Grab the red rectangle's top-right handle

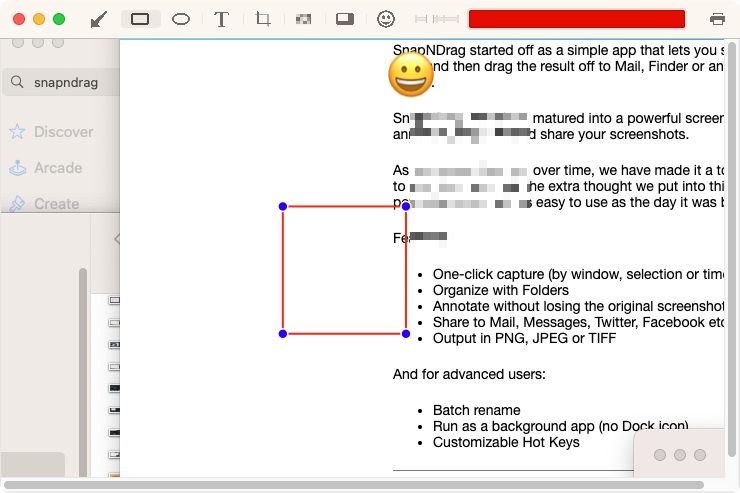click(406, 206)
